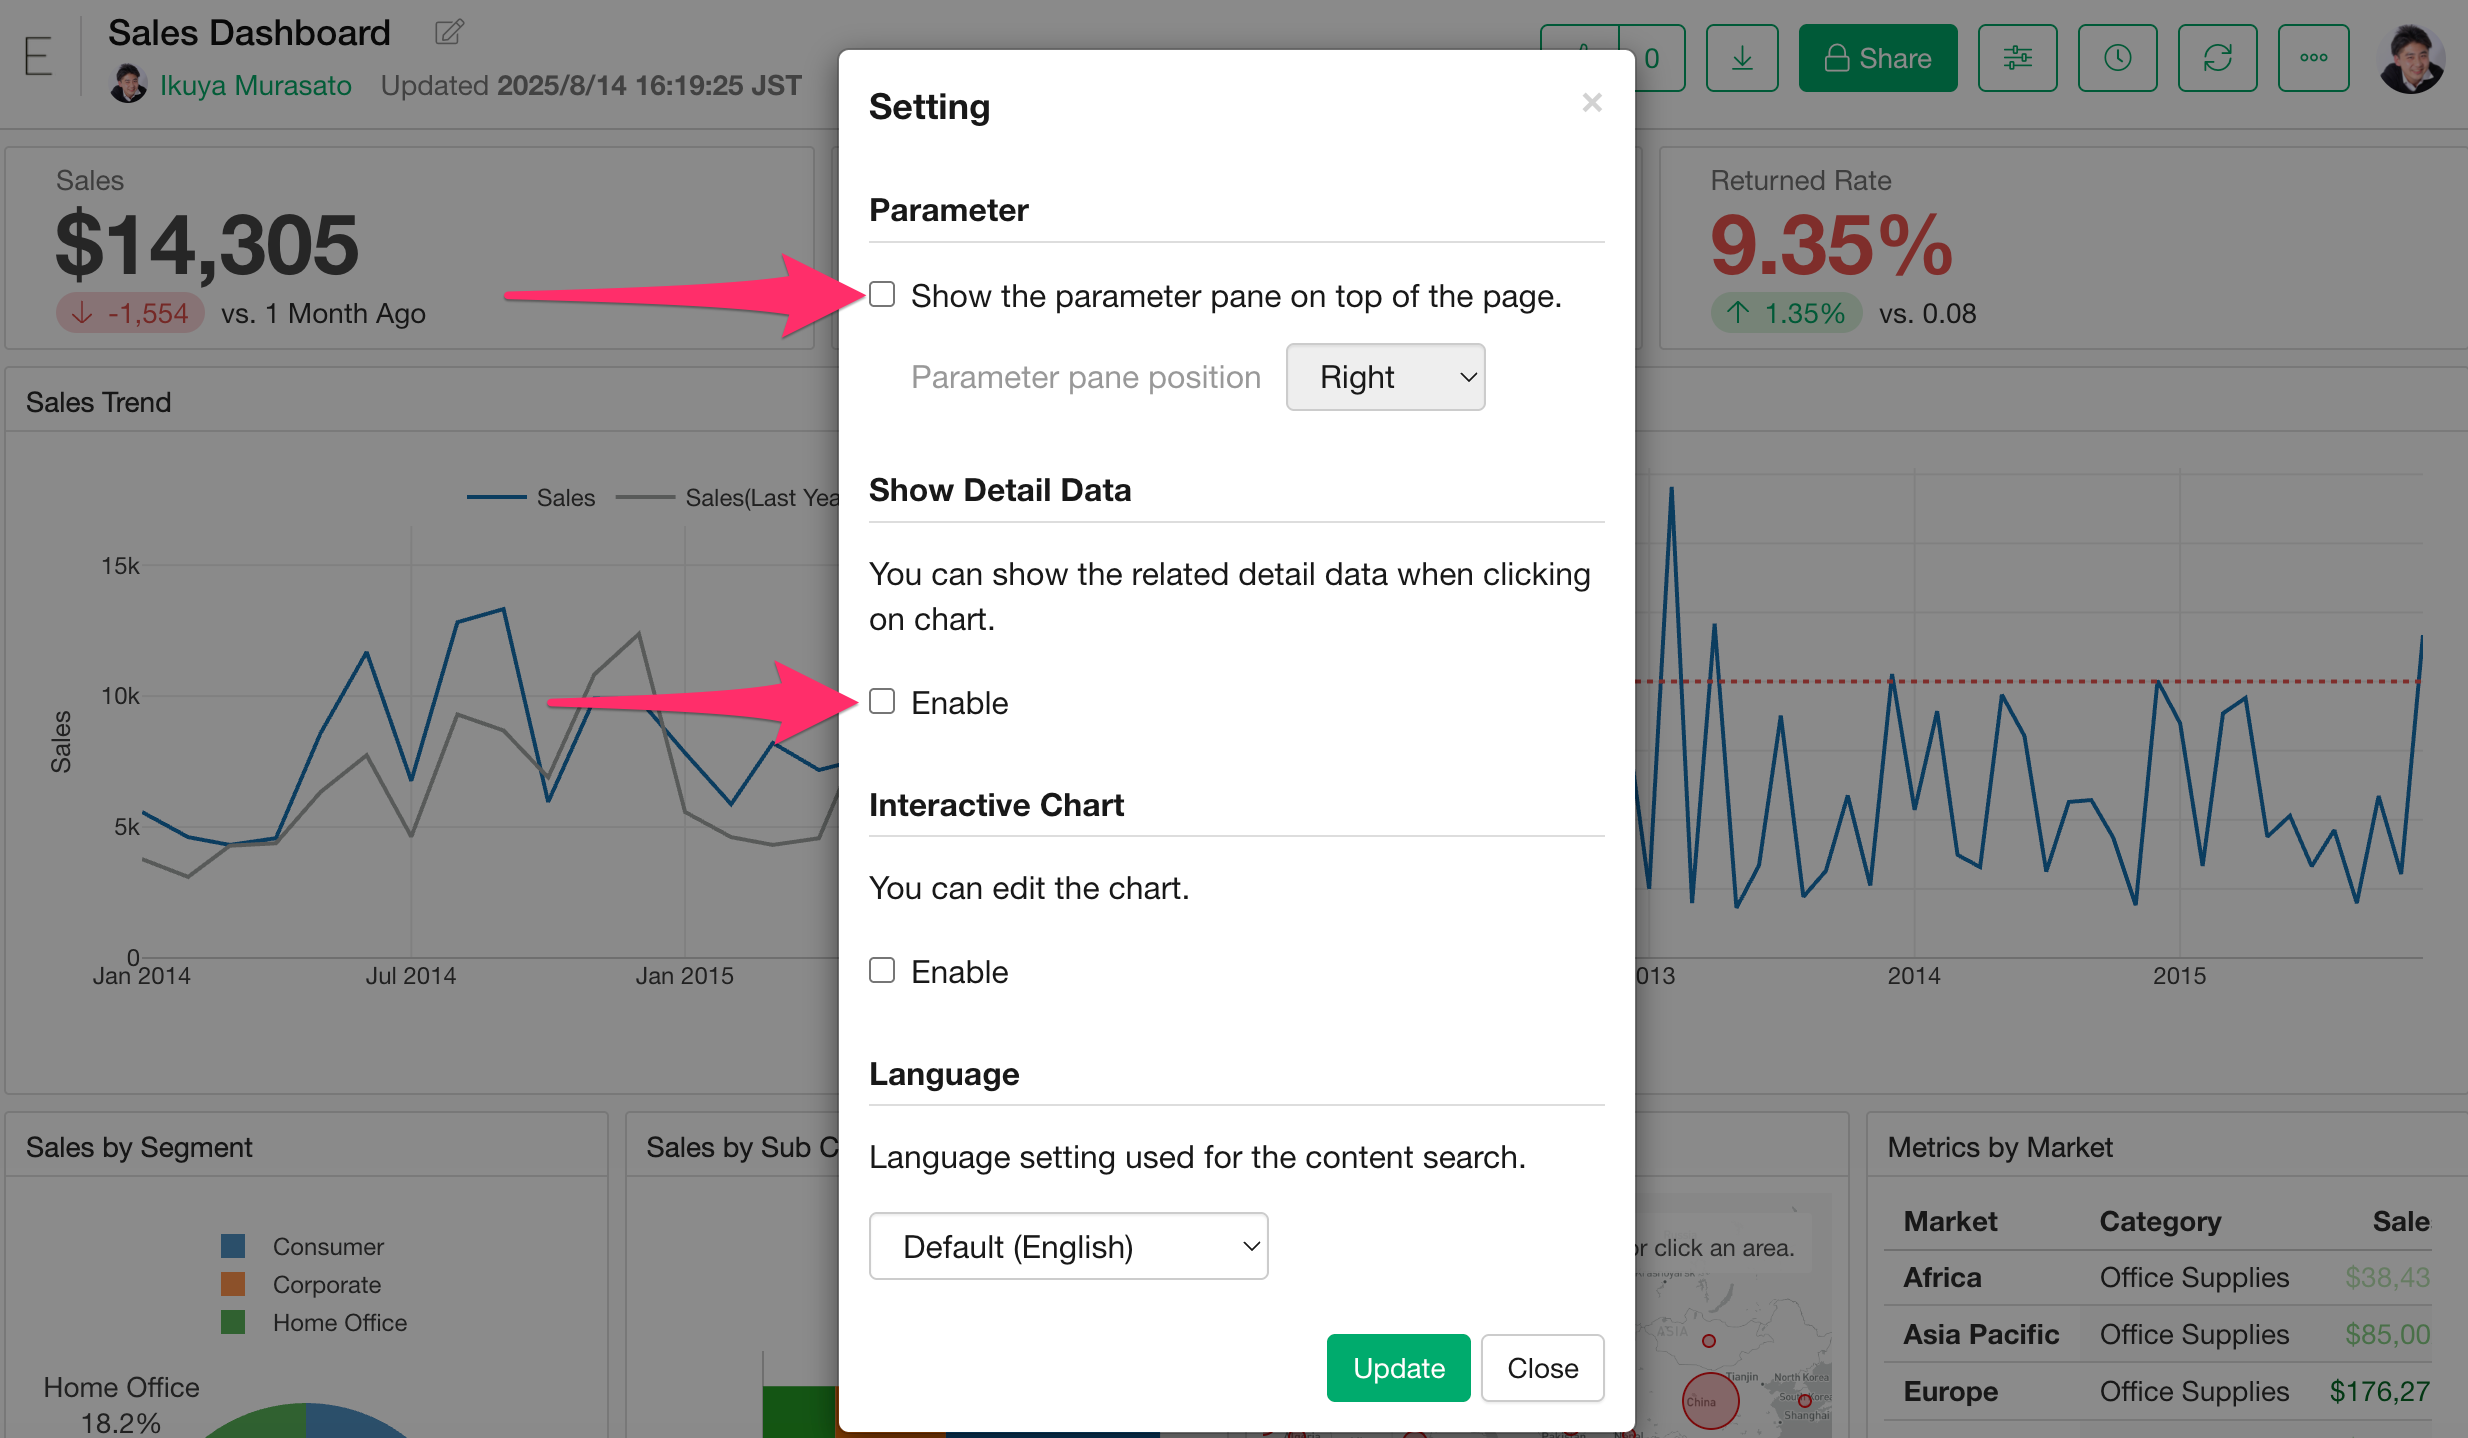The height and width of the screenshot is (1438, 2468).
Task: Enable Interactive Chart checkbox
Action: tap(882, 971)
